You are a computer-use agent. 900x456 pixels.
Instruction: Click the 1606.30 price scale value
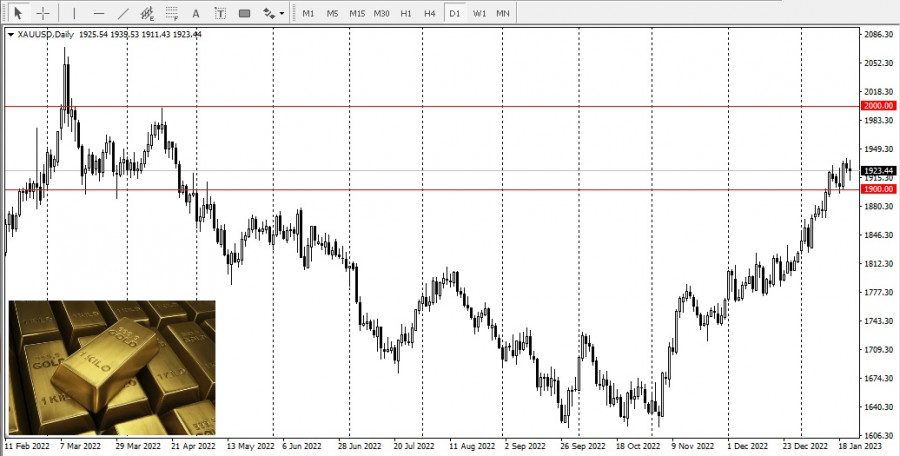pos(878,435)
